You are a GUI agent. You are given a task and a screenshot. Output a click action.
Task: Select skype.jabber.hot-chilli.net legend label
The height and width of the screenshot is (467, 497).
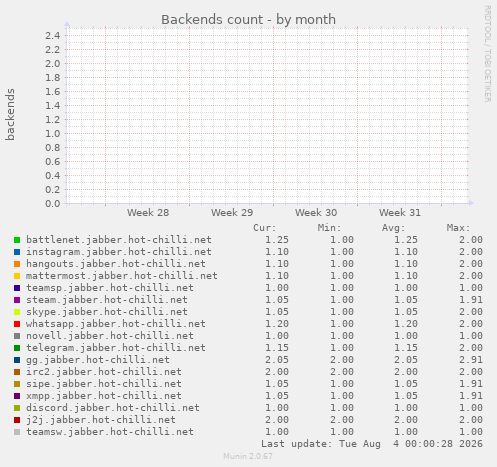[107, 312]
